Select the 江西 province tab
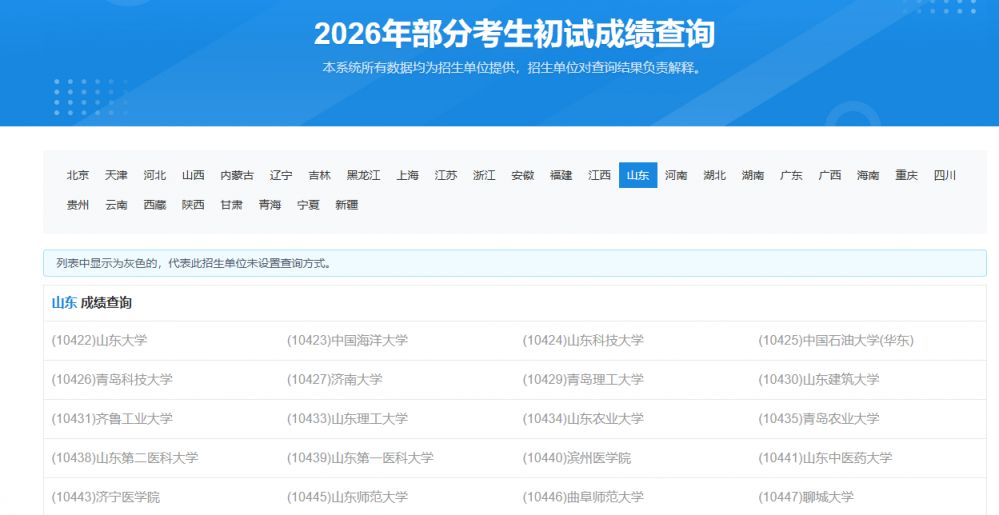The width and height of the screenshot is (999, 515). pyautogui.click(x=600, y=175)
